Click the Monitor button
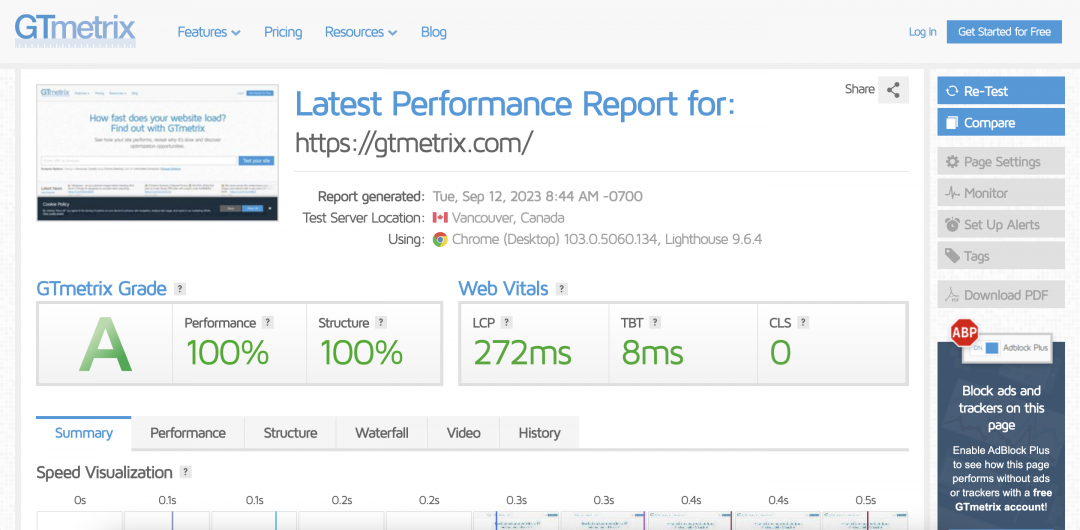 click(x=1001, y=193)
